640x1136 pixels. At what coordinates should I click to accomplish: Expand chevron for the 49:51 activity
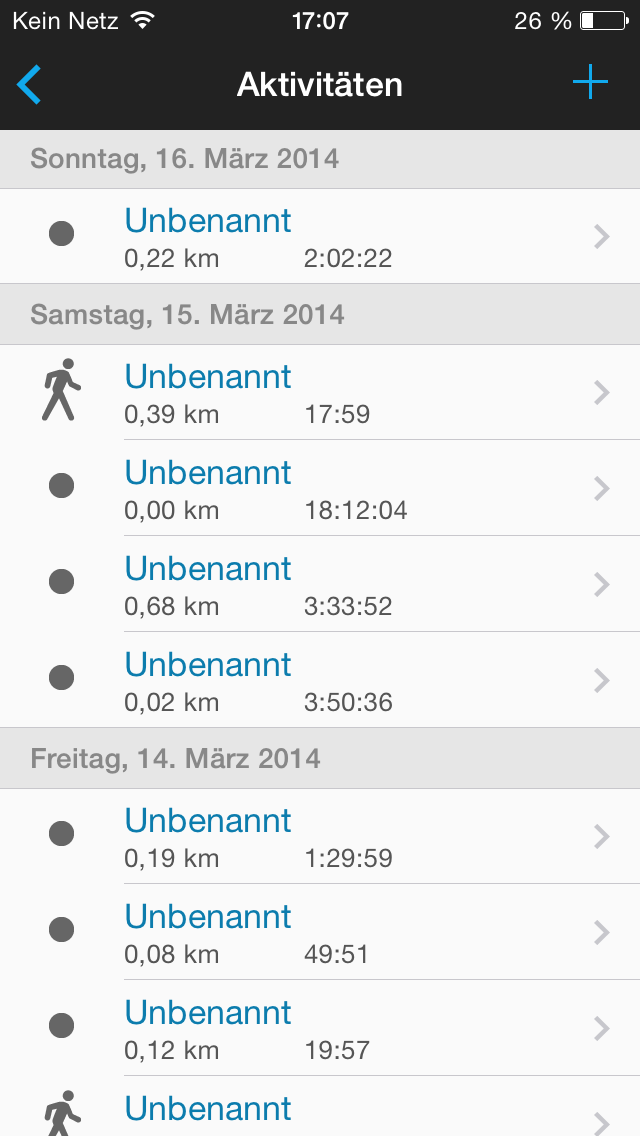tap(601, 932)
